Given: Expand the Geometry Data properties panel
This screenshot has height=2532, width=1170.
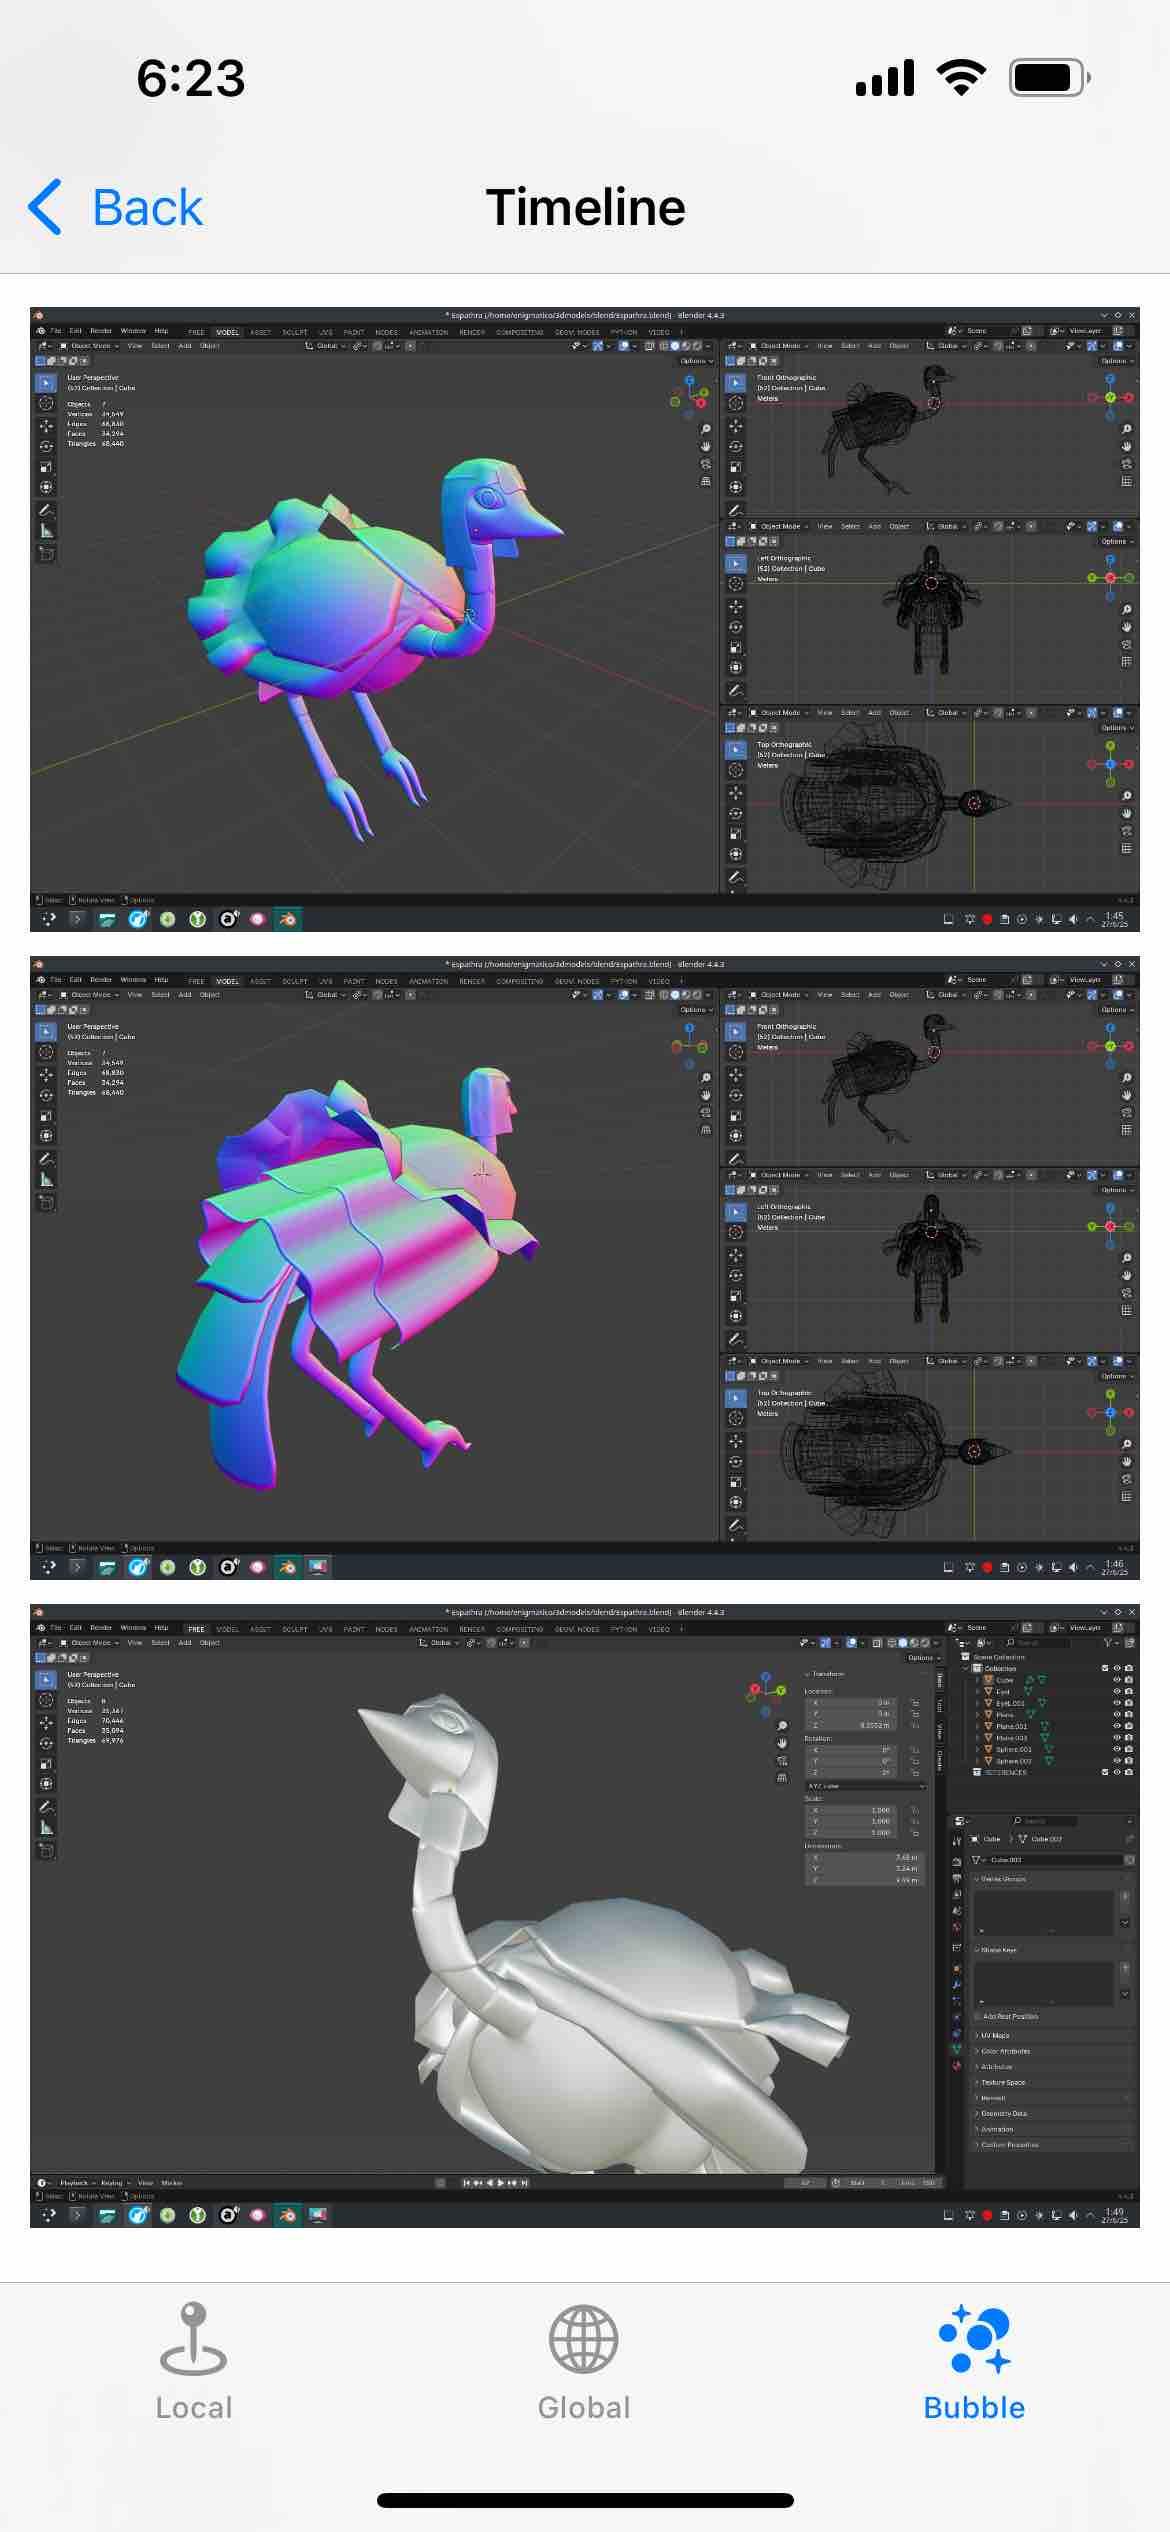Looking at the screenshot, I should [1003, 2113].
